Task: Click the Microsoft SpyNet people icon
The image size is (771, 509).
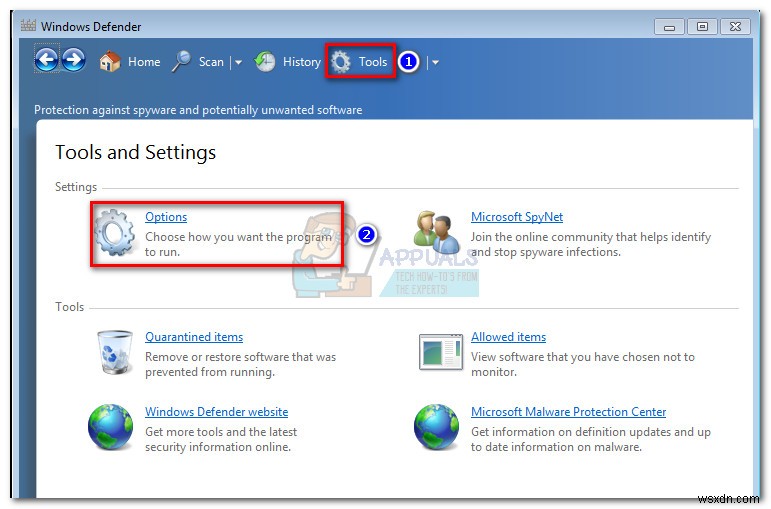Action: point(437,233)
